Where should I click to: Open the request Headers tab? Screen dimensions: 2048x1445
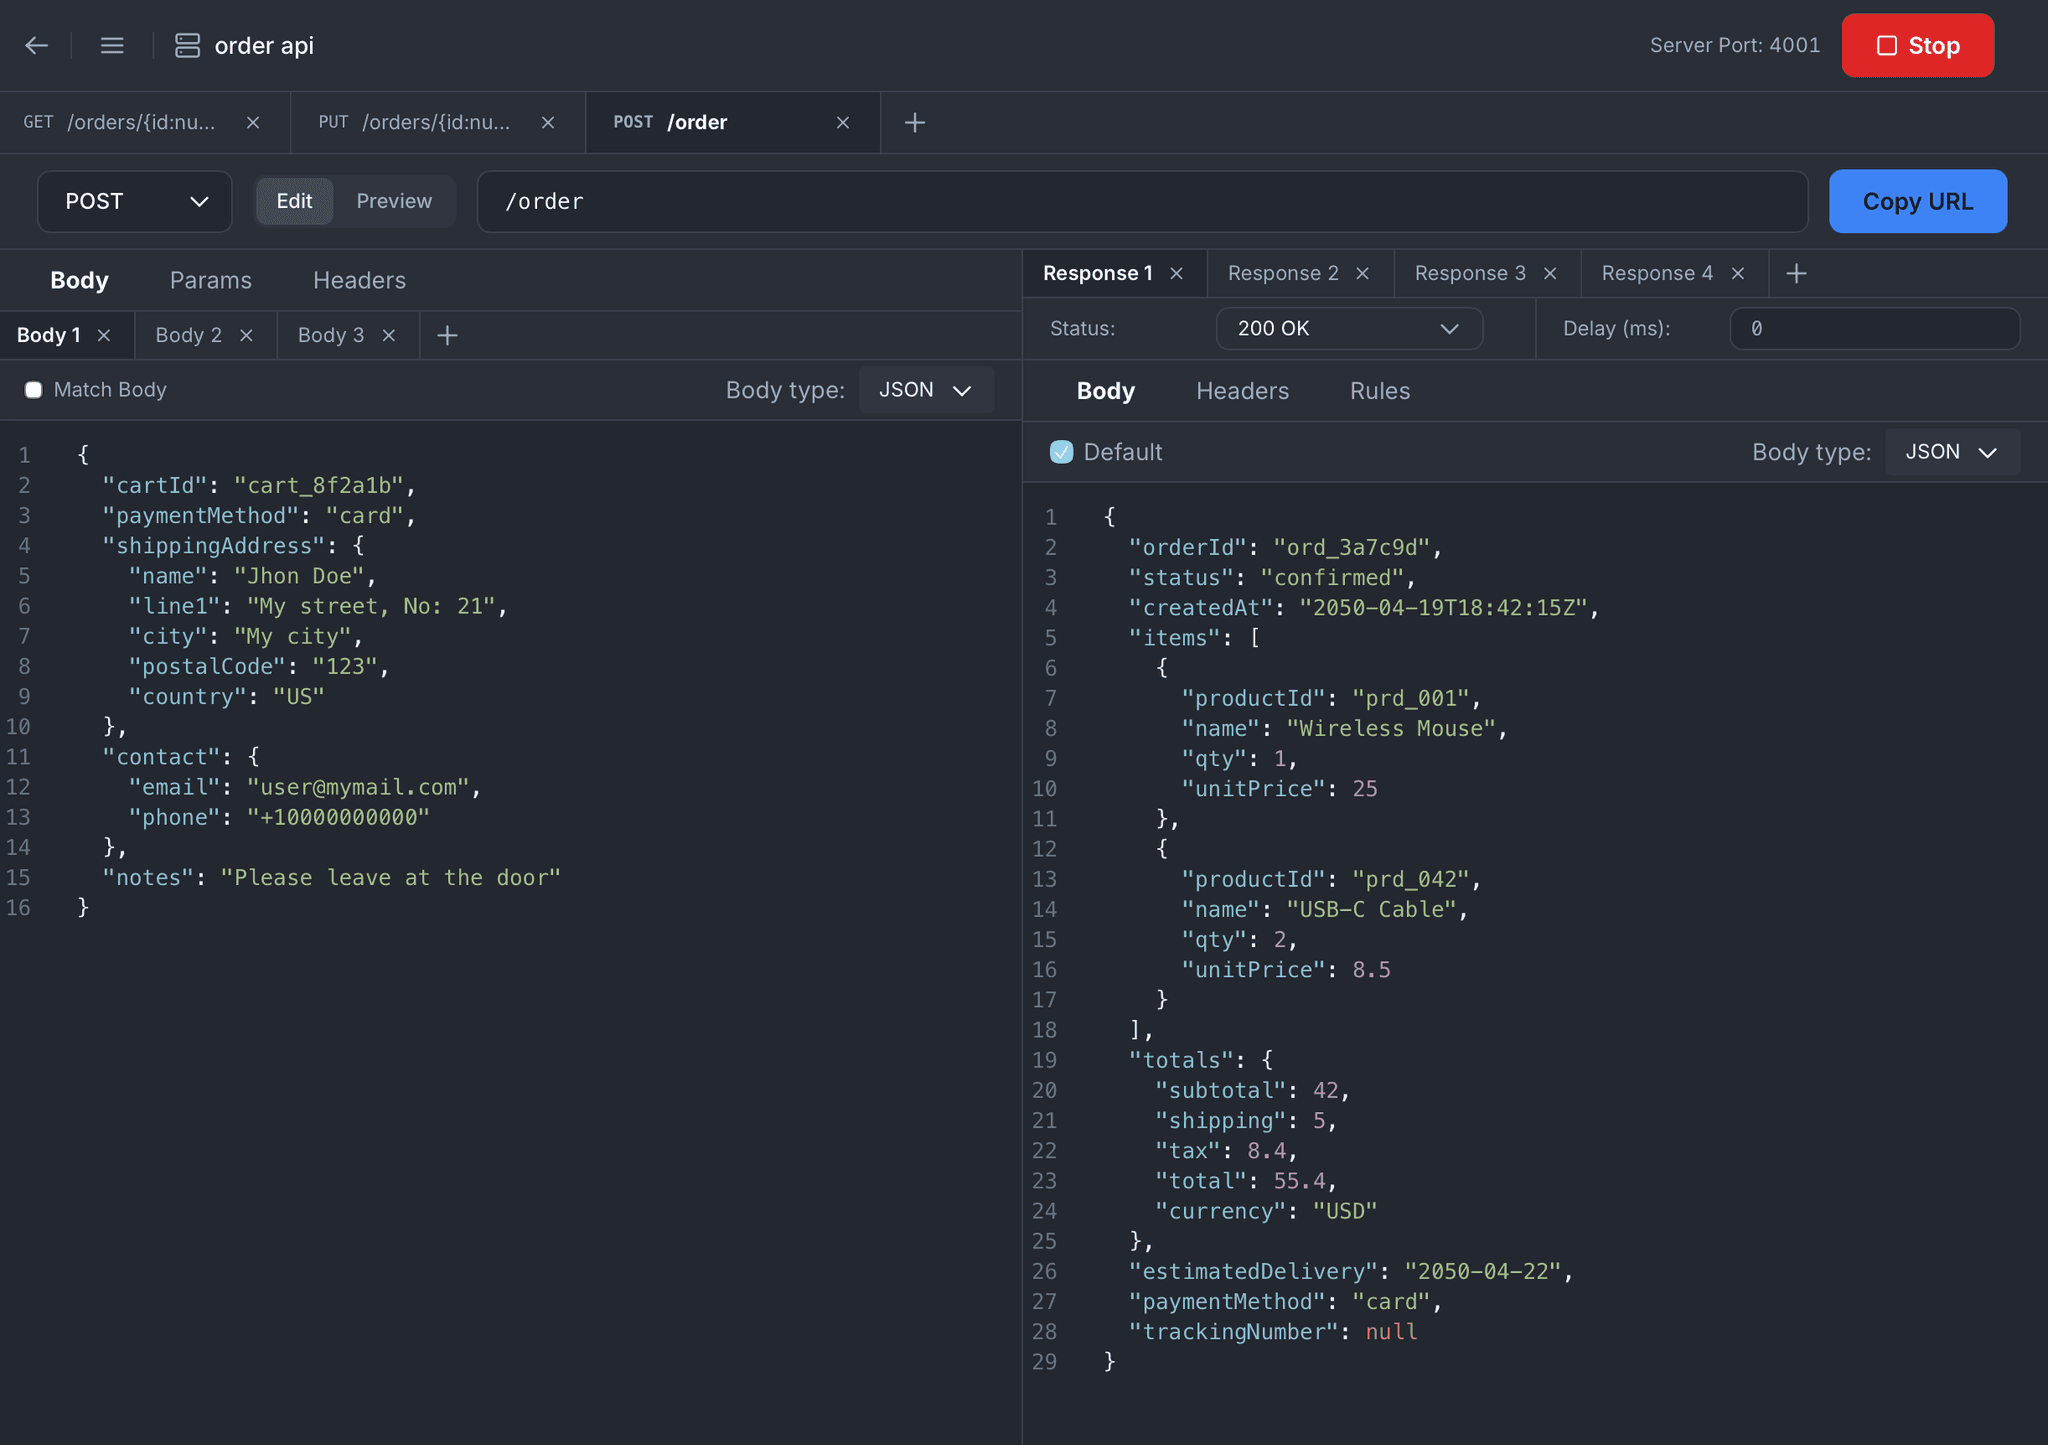coord(359,280)
